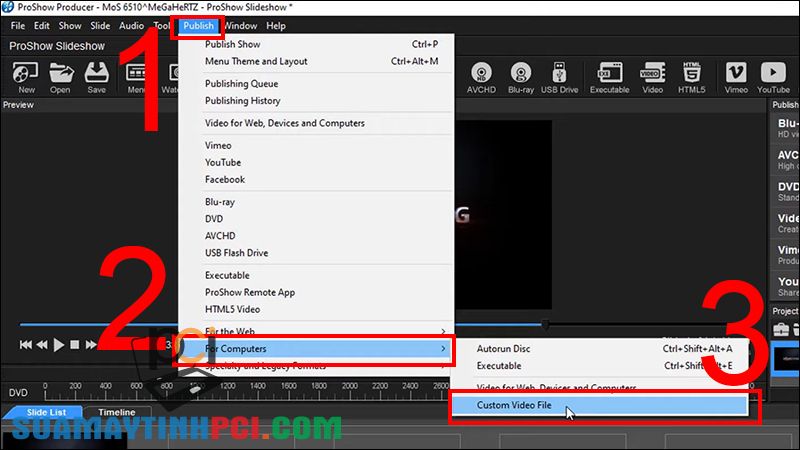Open the Help menu
The height and width of the screenshot is (450, 800).
click(x=276, y=26)
